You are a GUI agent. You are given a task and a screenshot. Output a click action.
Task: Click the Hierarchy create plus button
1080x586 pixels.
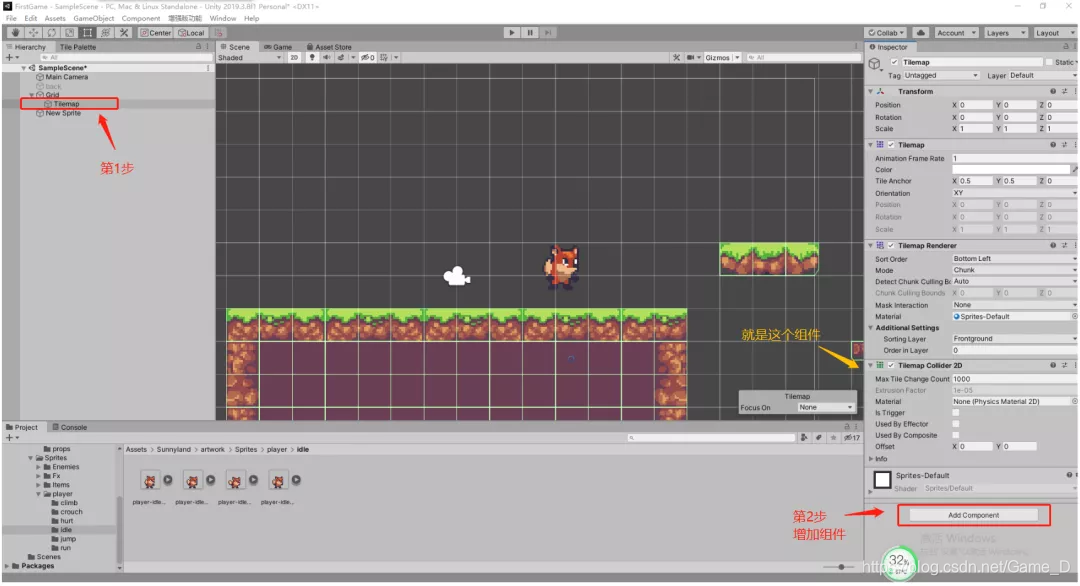point(9,57)
